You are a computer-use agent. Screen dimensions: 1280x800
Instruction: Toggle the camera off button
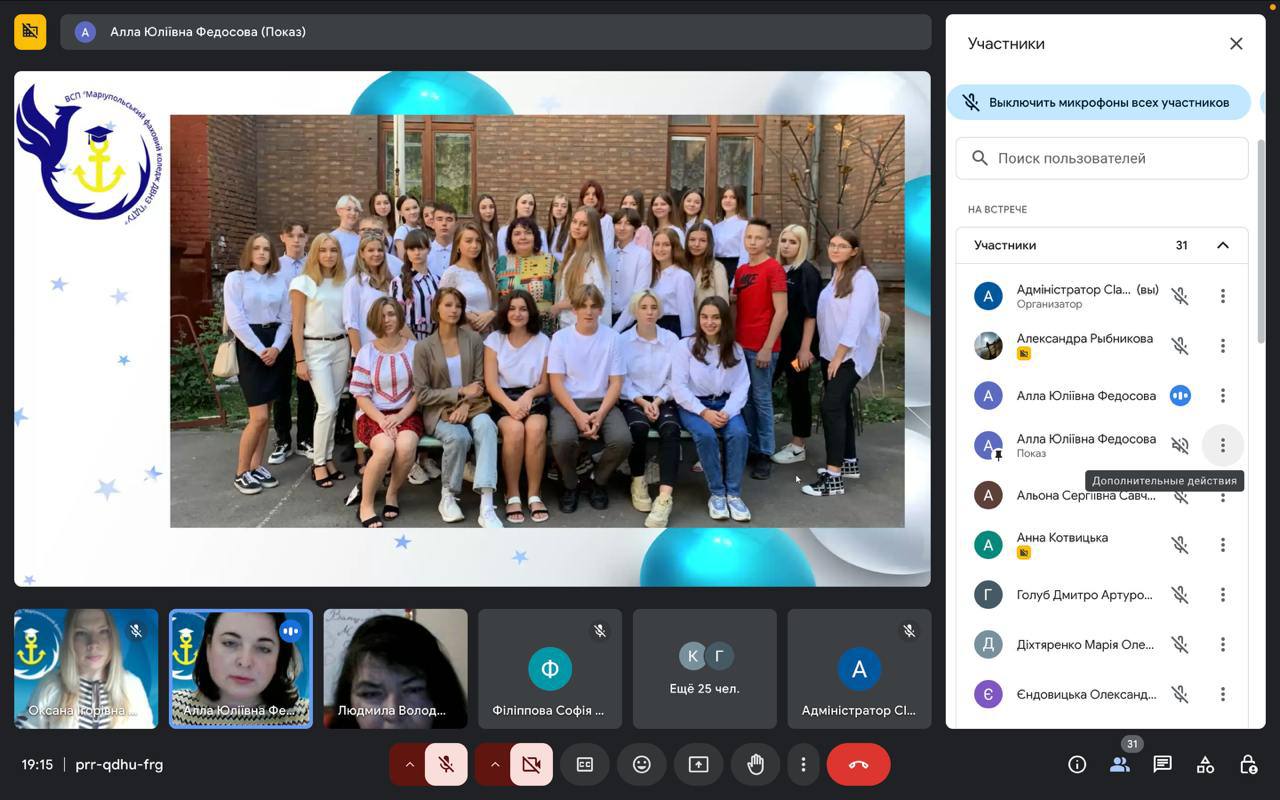click(x=531, y=764)
